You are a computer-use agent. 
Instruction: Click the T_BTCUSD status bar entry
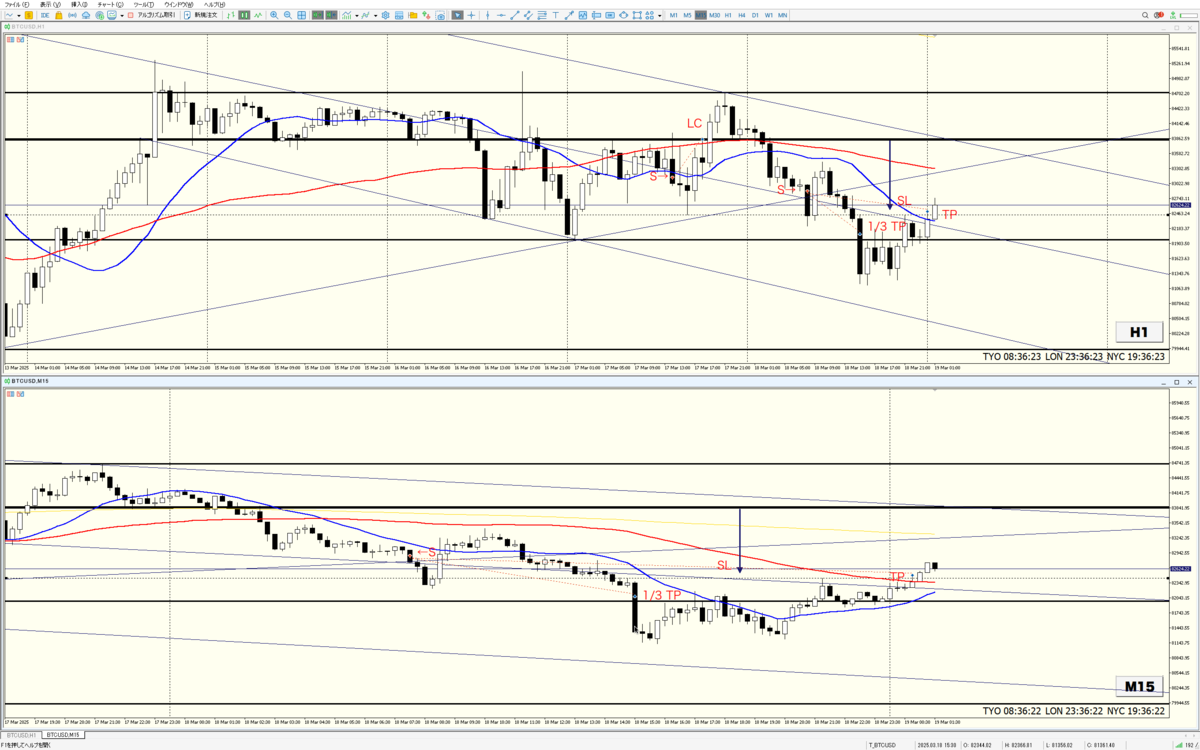pos(881,744)
